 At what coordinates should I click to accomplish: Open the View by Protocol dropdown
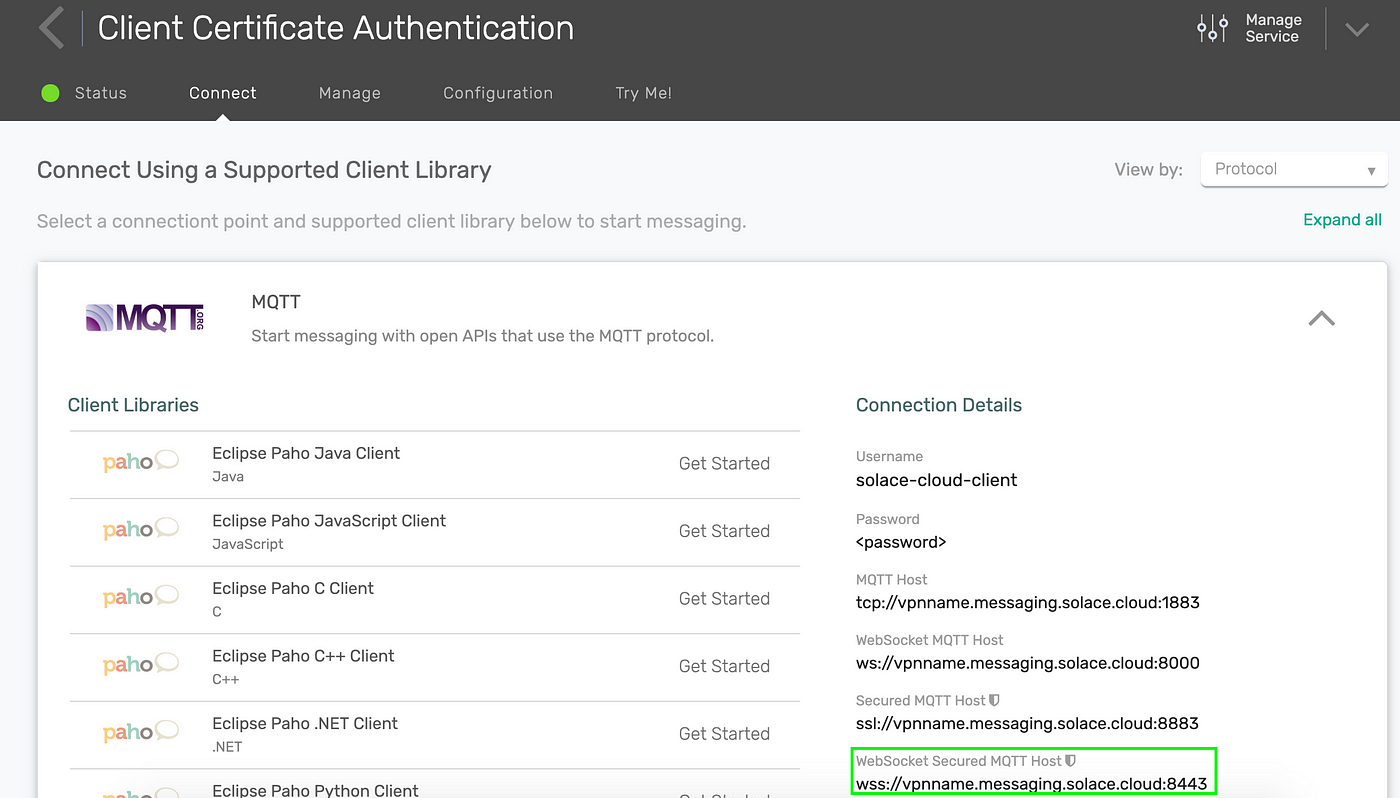pos(1294,169)
